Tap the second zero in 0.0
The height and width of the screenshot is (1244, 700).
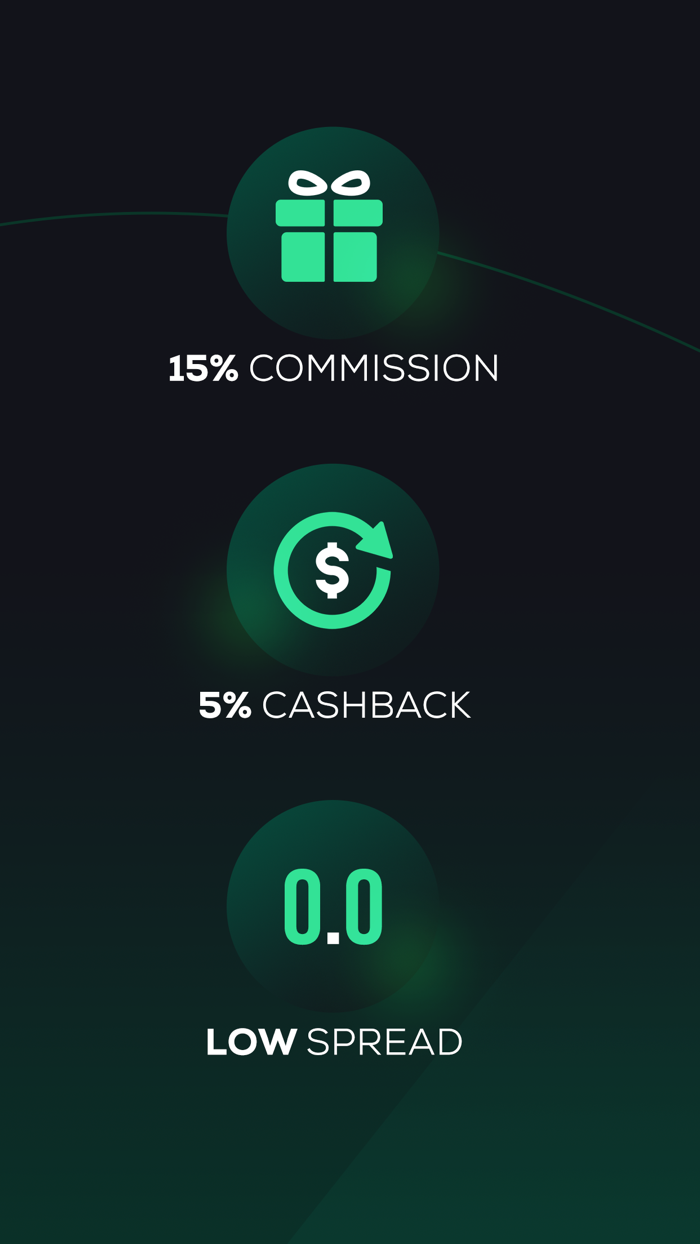364,907
